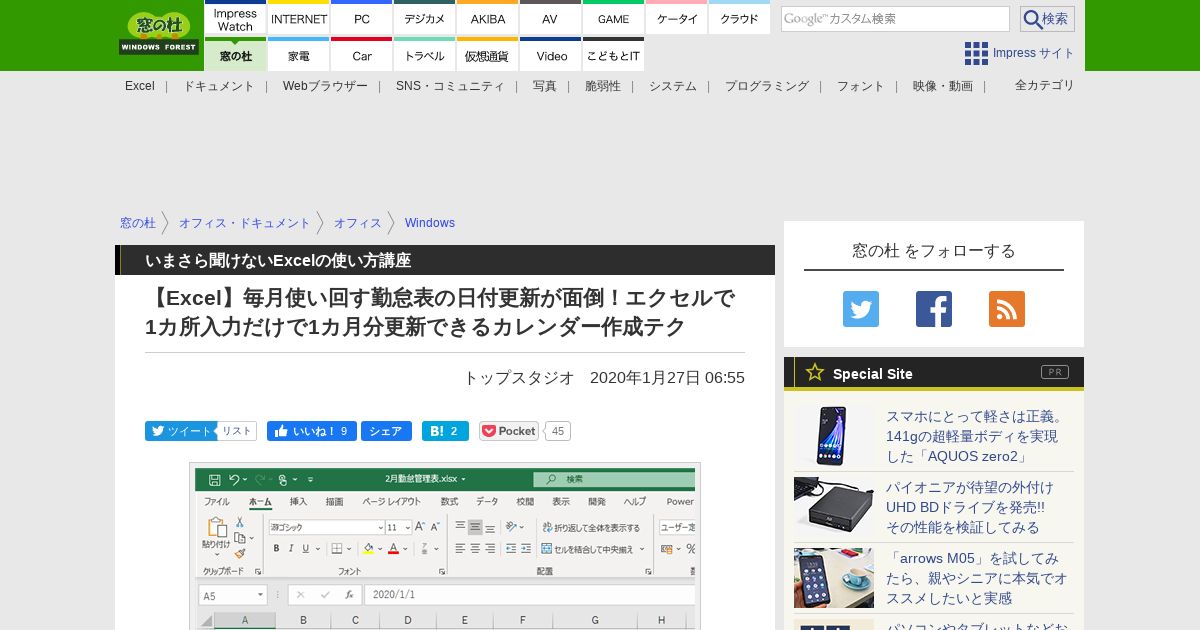Screen dimensions: 1200x630
Task: Click the 窓の杜 Windows Forest logo
Action: pos(159,34)
